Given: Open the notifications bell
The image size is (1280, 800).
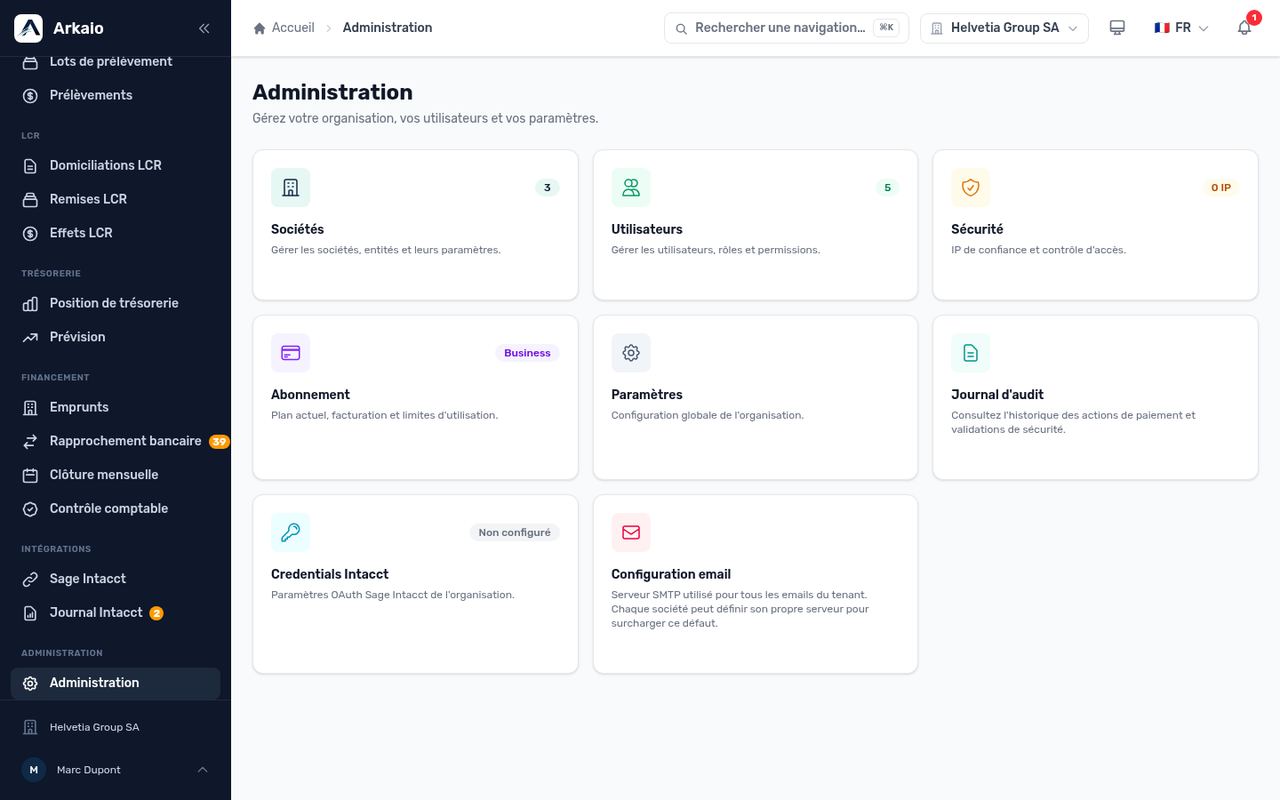Looking at the screenshot, I should [x=1244, y=28].
